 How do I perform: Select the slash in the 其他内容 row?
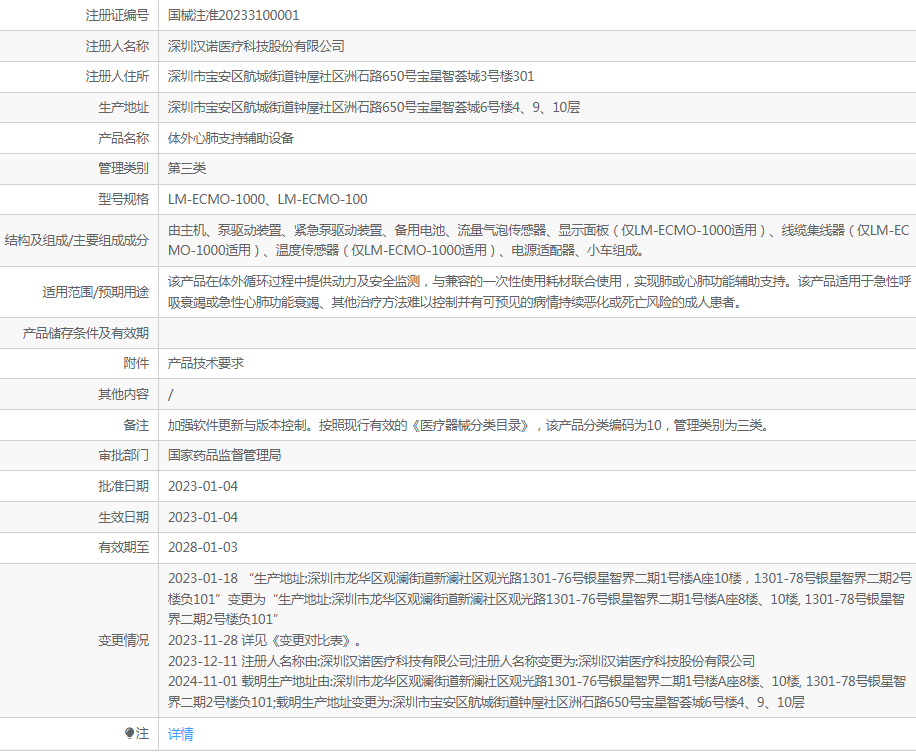click(x=171, y=395)
